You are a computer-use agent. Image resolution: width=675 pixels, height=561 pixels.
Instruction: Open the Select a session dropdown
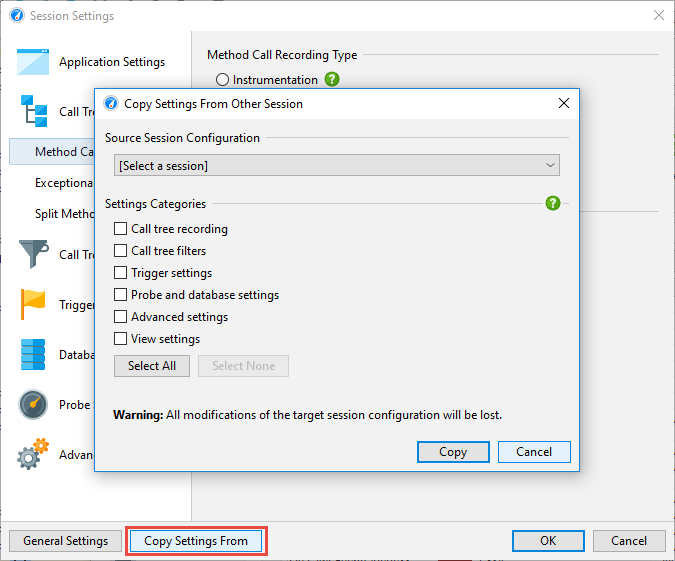tap(337, 165)
